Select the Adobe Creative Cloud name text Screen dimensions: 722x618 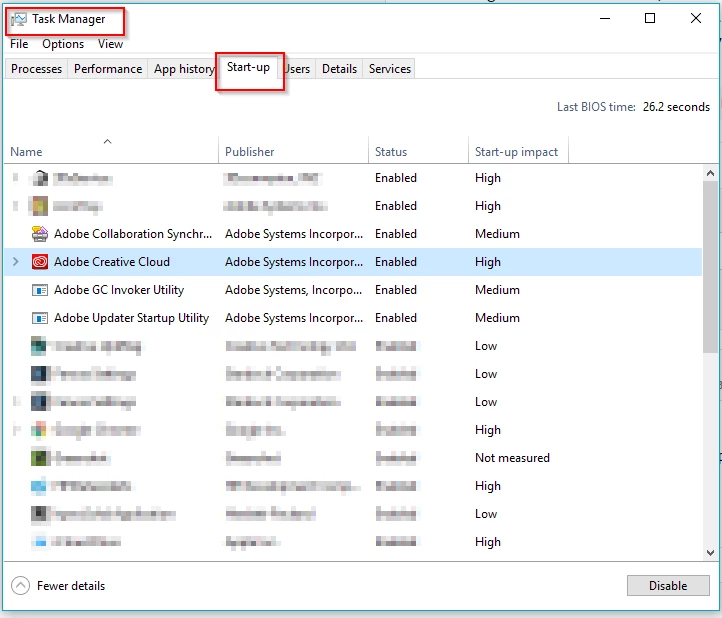(112, 262)
